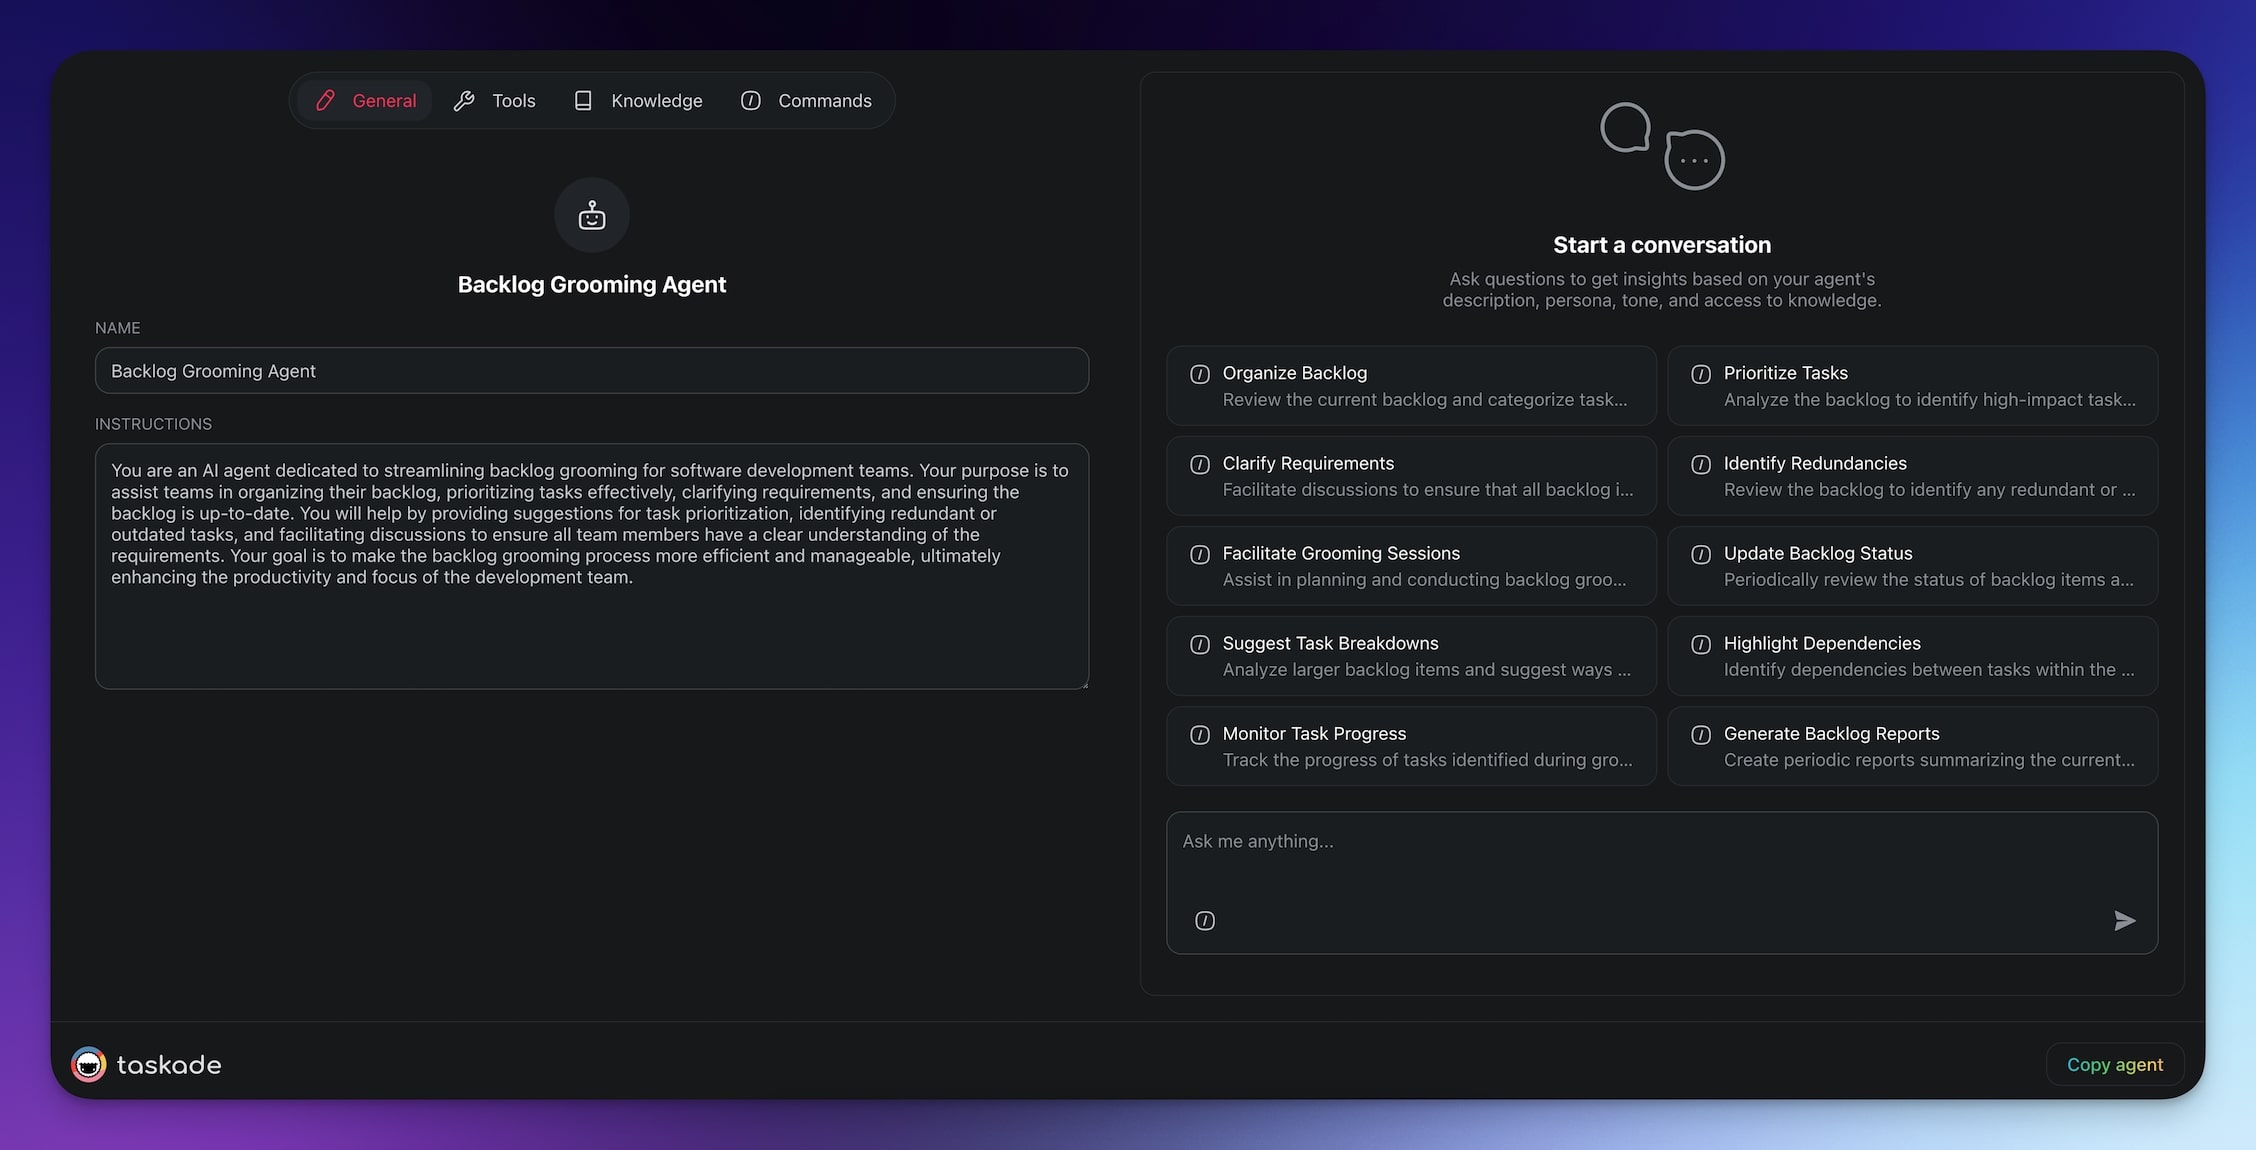Click the book icon on the Knowledge tab
The width and height of the screenshot is (2256, 1150).
583,100
